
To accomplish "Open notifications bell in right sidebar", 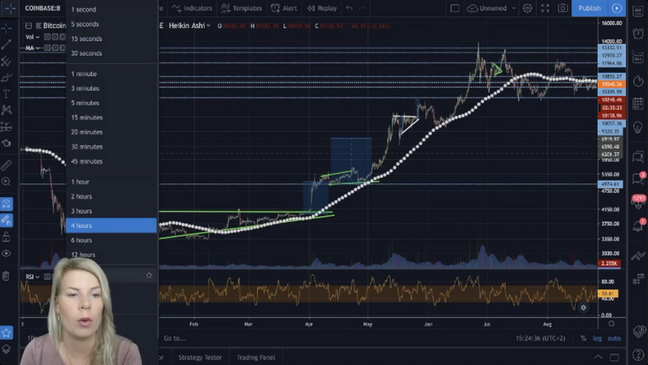I will coord(638,226).
